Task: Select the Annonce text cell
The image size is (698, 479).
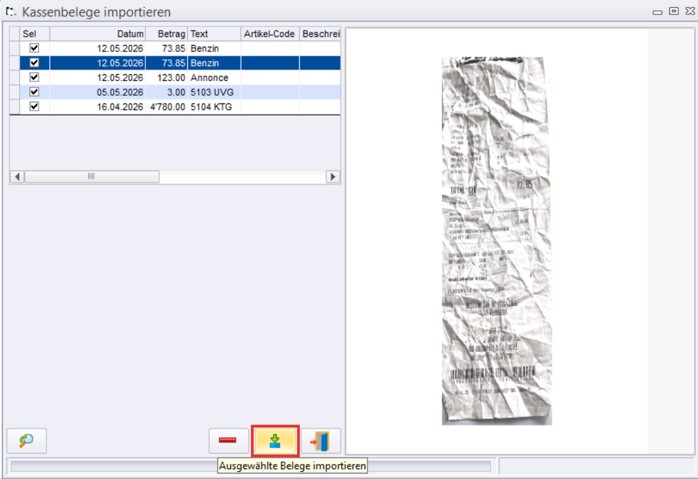Action: tap(214, 77)
